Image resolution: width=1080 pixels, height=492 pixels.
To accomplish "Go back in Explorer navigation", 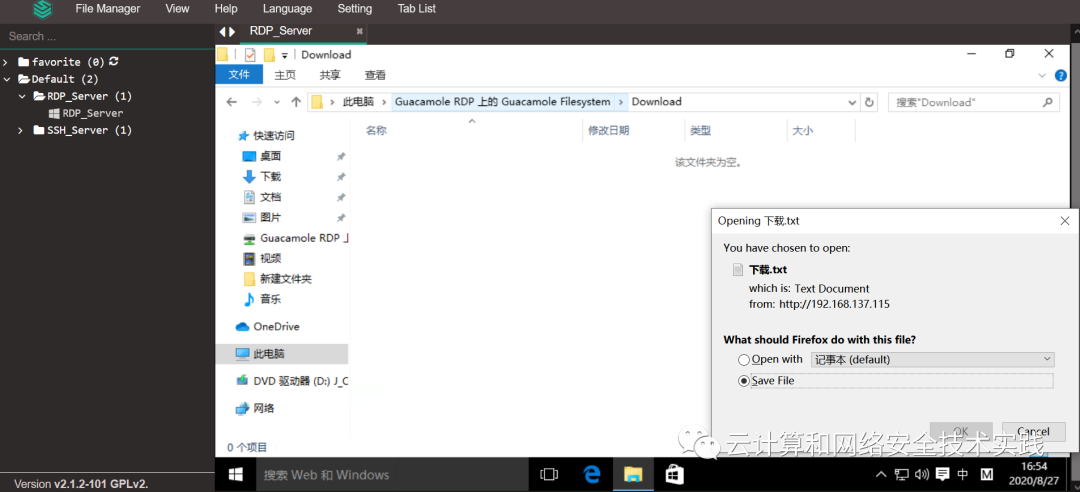I will point(232,102).
